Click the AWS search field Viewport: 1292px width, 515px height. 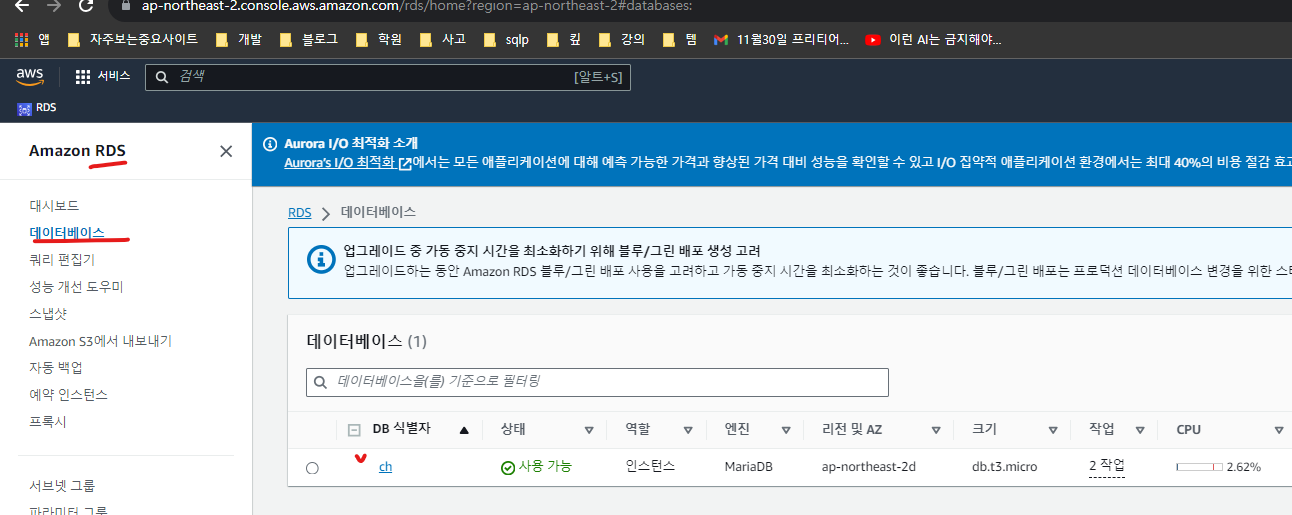(388, 77)
